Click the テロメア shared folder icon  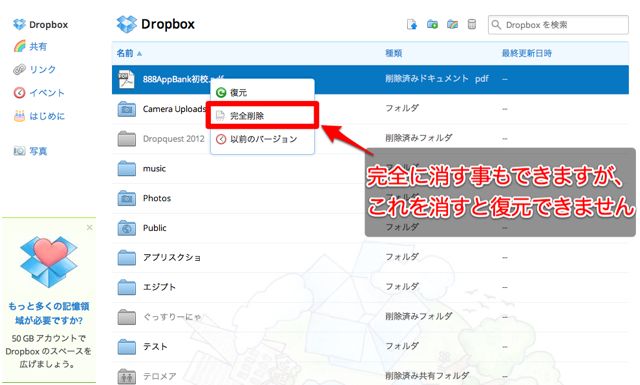coord(127,376)
